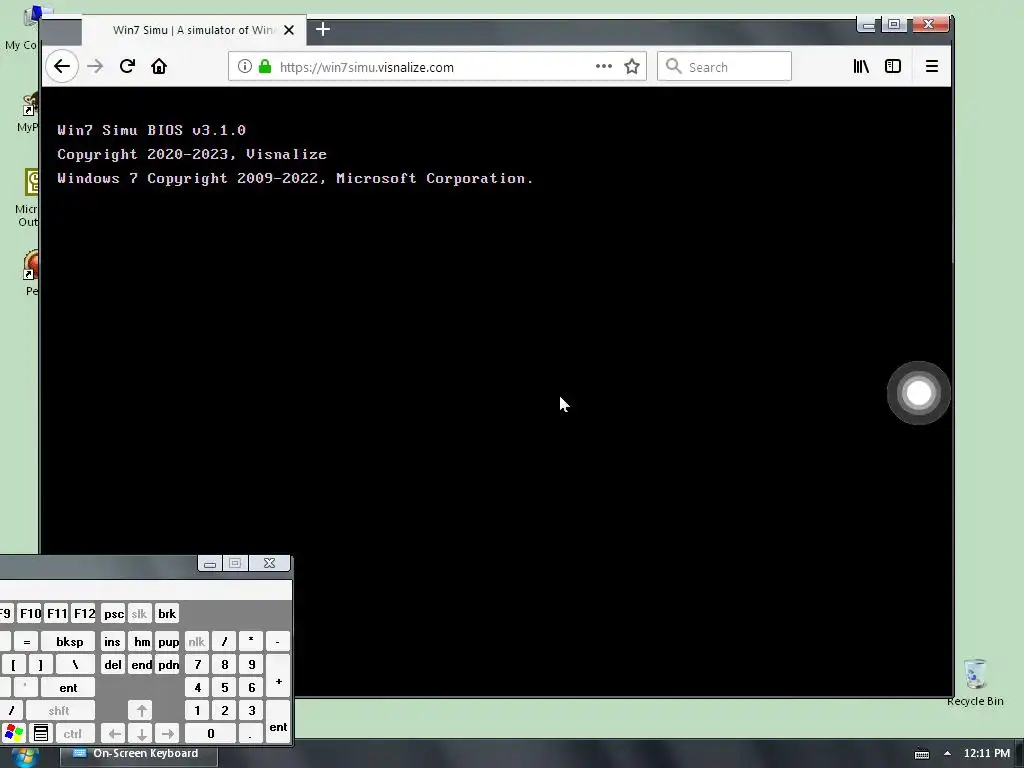This screenshot has width=1024, height=768.
Task: Click the ins key
Action: pyautogui.click(x=112, y=641)
